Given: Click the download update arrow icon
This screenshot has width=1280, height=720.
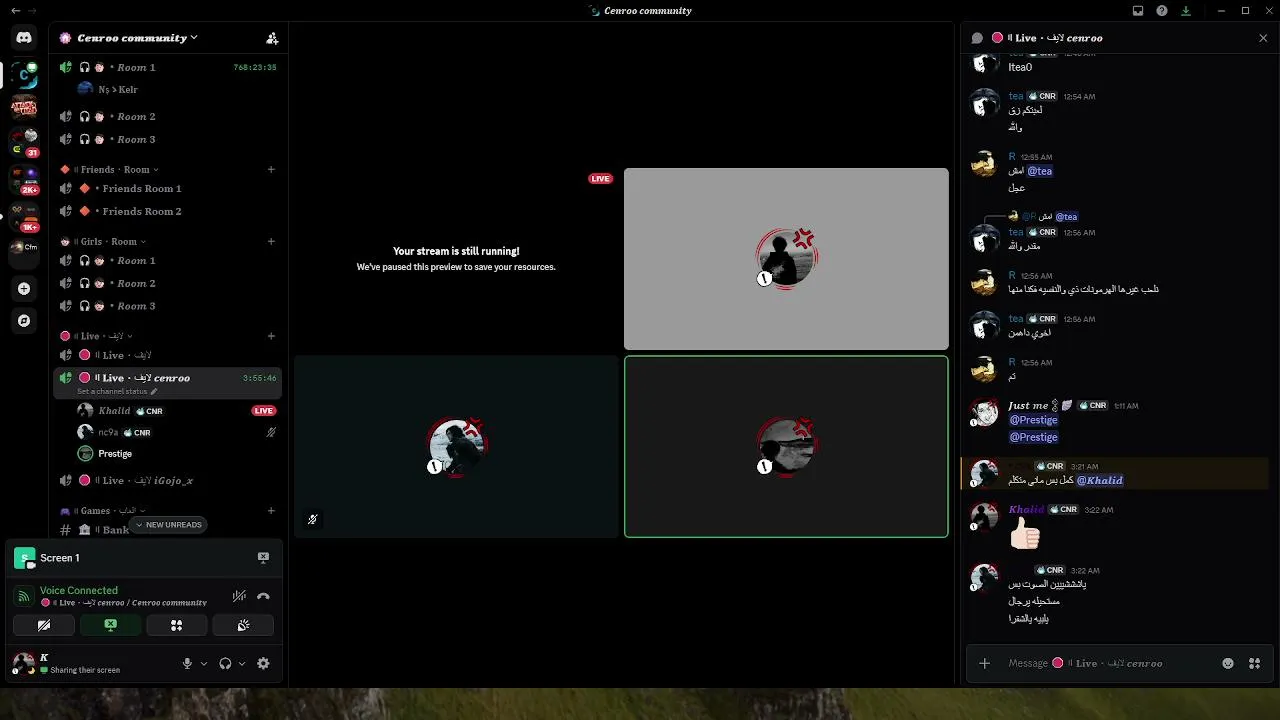Looking at the screenshot, I should pos(1186,11).
